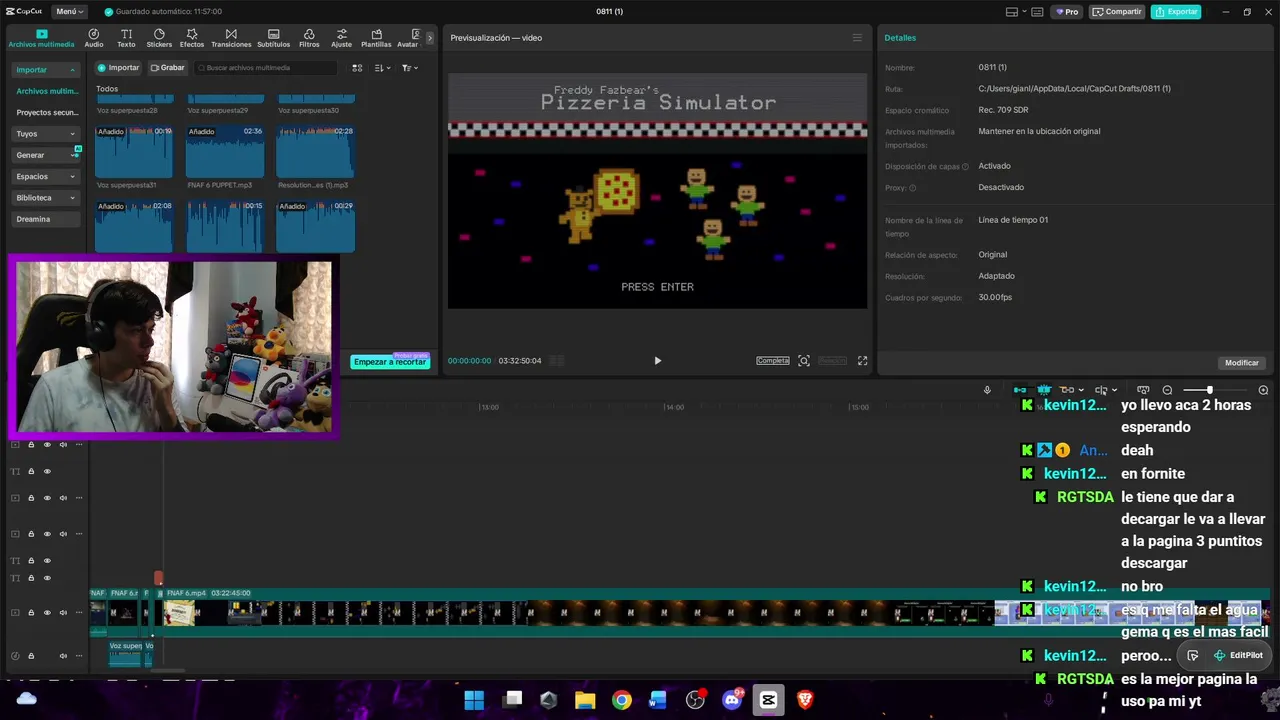Screen dimensions: 1280x720
Task: Expand the Tuyos sidebar section
Action: point(46,134)
